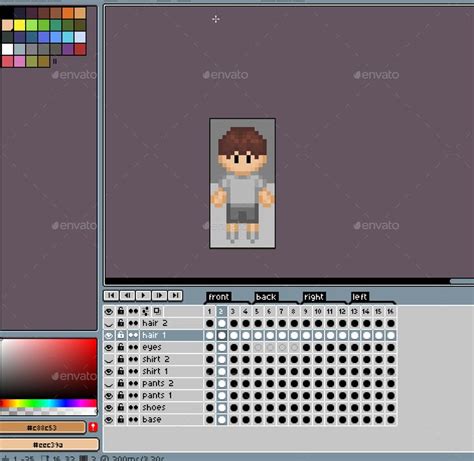Hide the shirt 1 layer
The width and height of the screenshot is (474, 461).
point(109,371)
